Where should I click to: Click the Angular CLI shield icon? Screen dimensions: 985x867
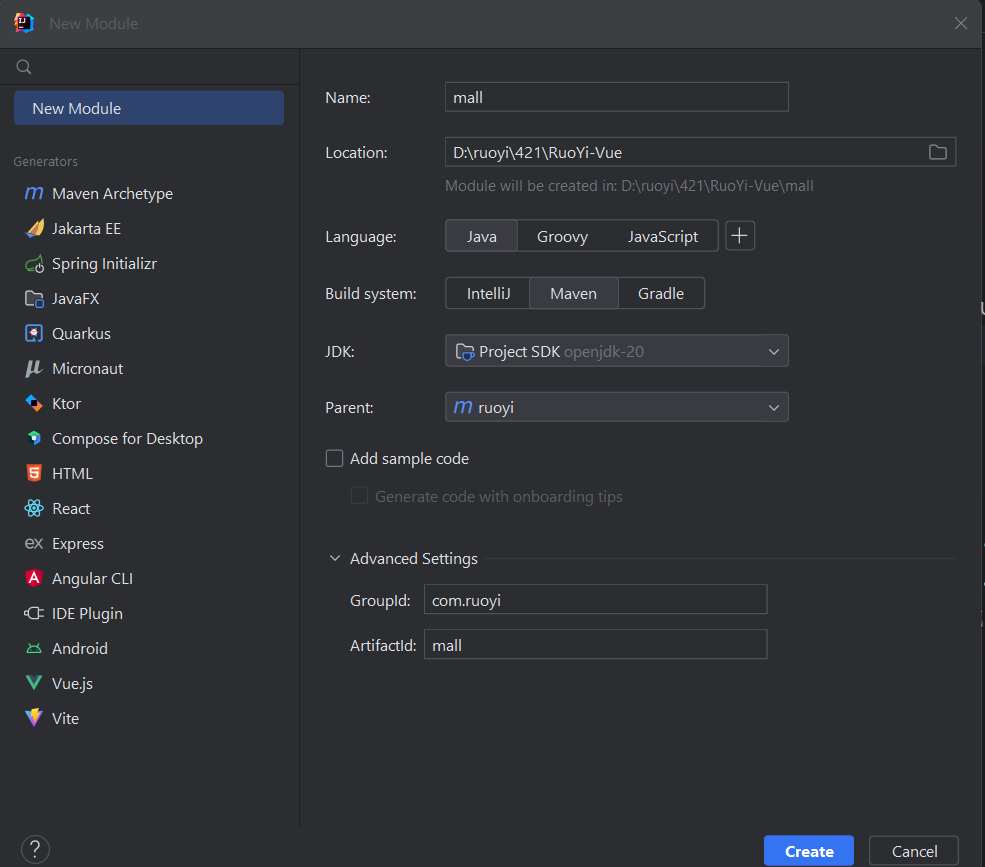(34, 578)
